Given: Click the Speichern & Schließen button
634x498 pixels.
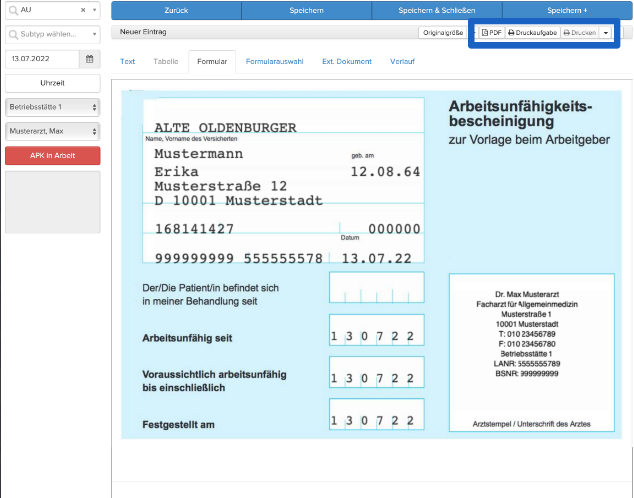Looking at the screenshot, I should (x=437, y=11).
